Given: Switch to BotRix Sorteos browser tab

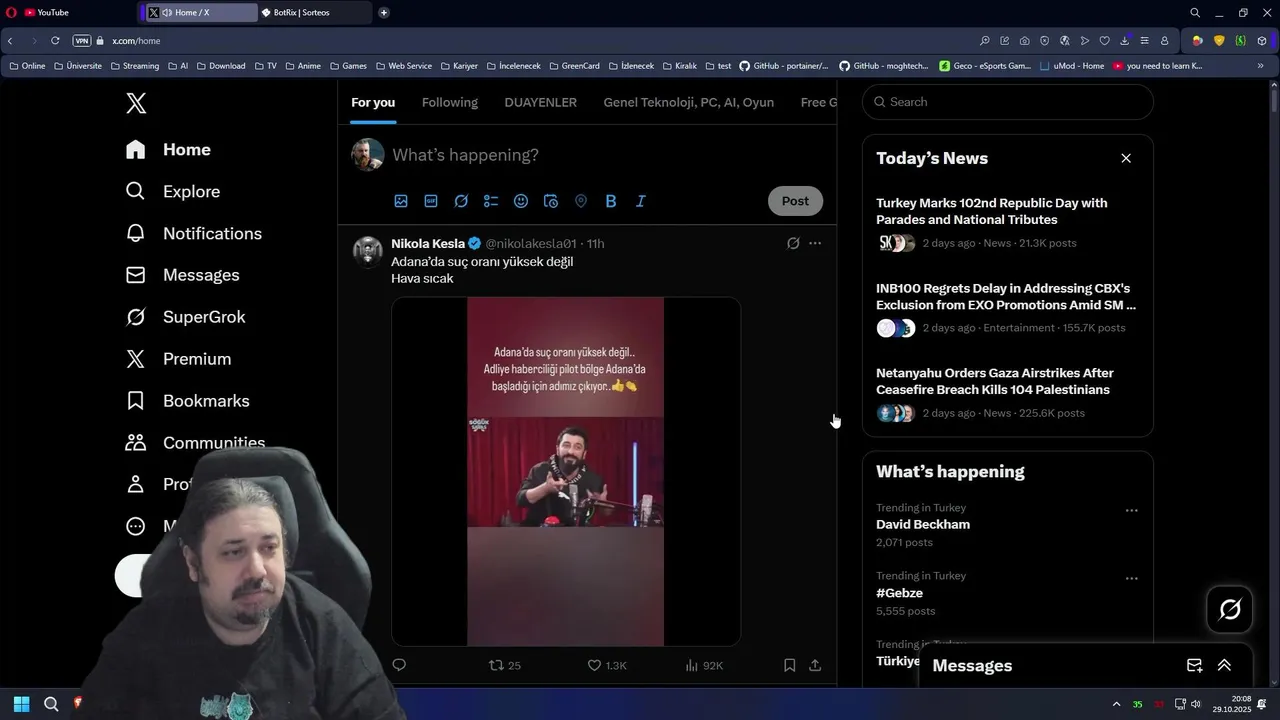Looking at the screenshot, I should [x=314, y=13].
